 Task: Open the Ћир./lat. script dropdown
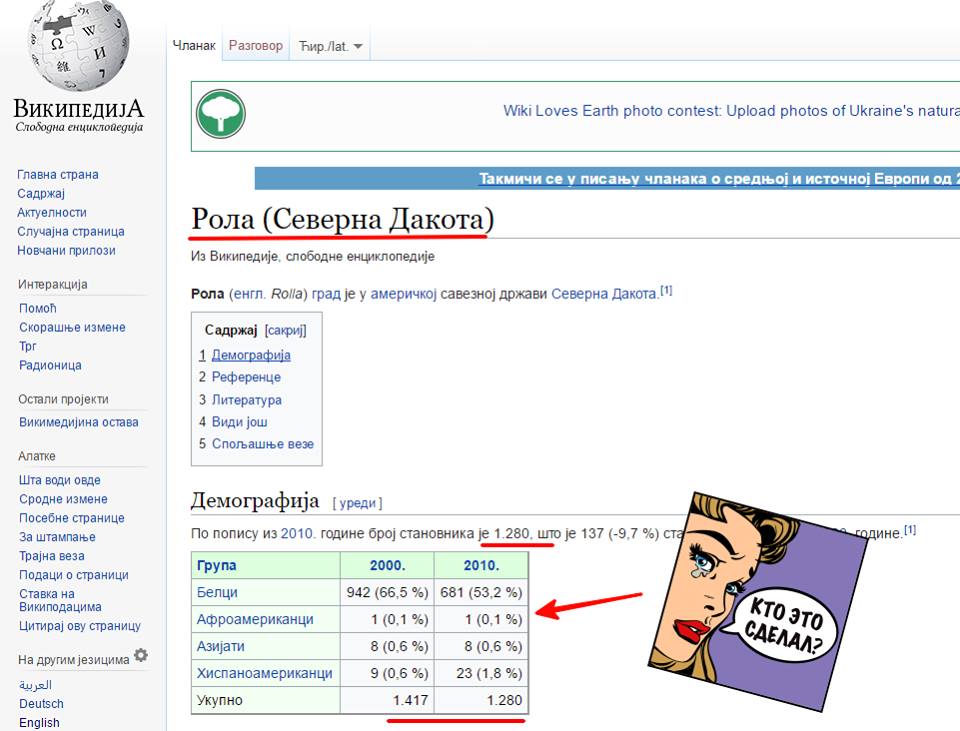pos(330,46)
